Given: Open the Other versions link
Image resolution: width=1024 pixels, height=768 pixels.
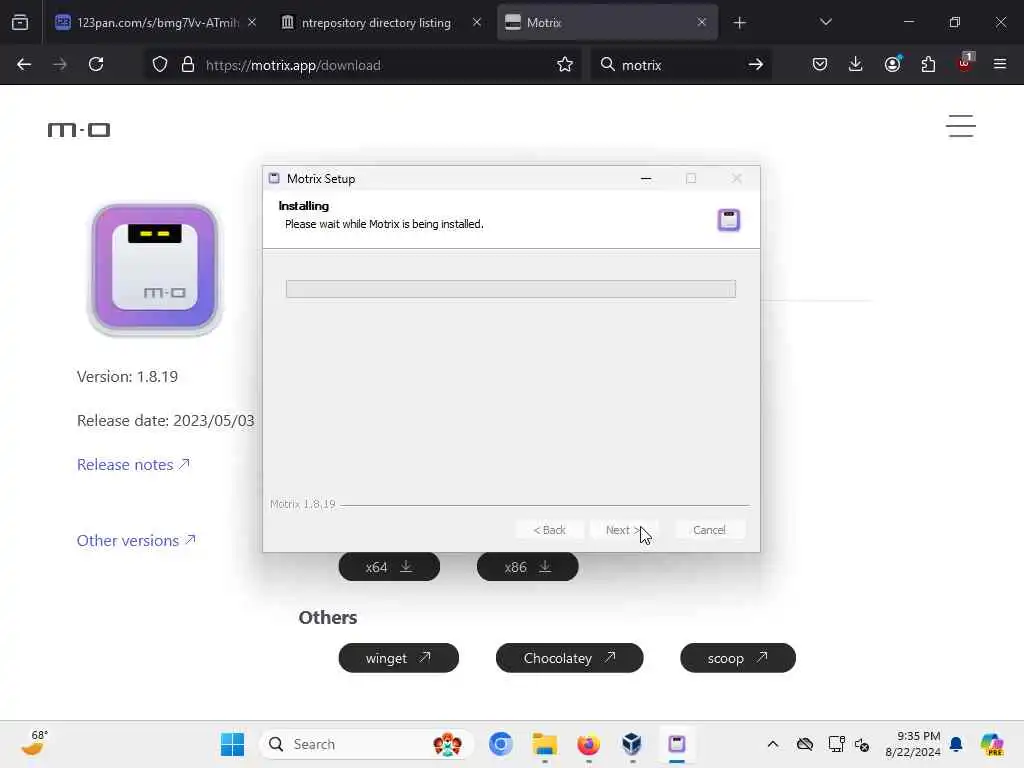Looking at the screenshot, I should coord(136,541).
